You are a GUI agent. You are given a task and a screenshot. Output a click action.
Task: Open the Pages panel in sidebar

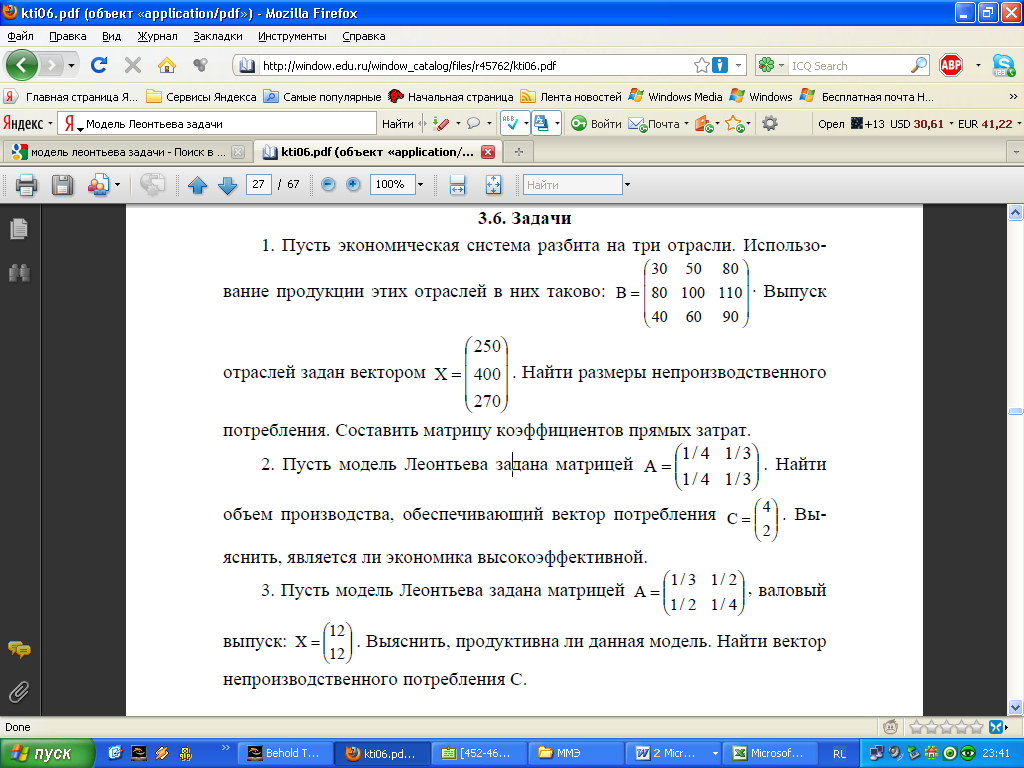tap(18, 229)
